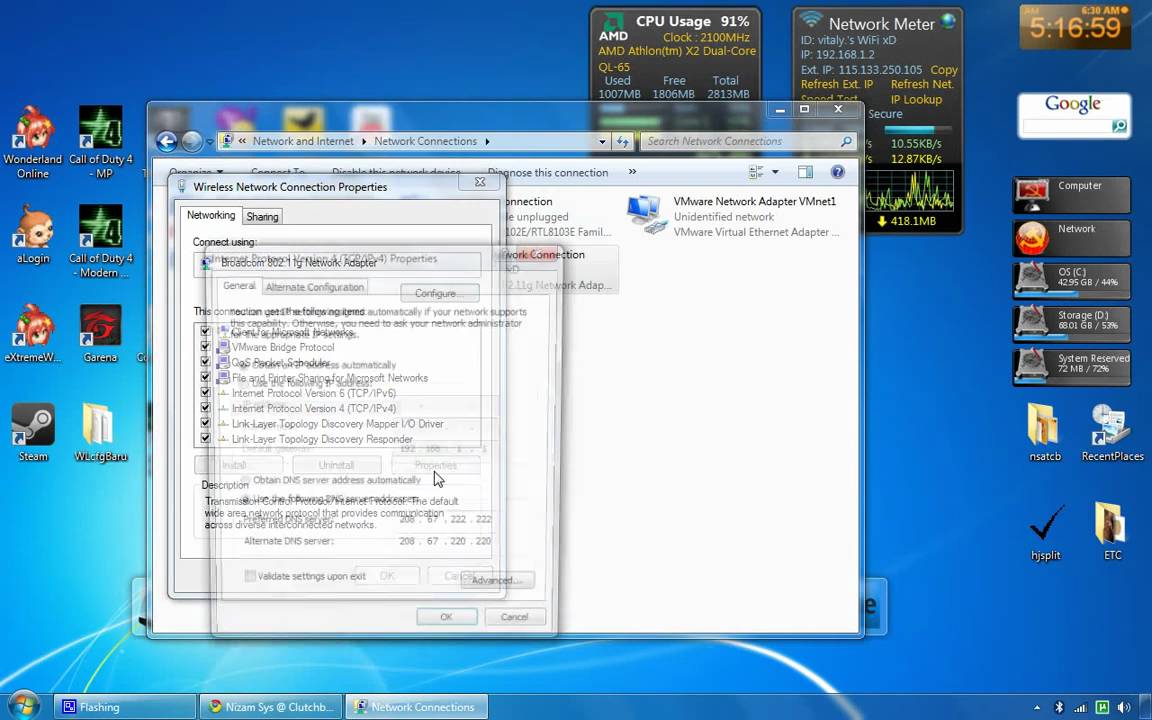Select the Internet Protocol Version 4 (TCP/IPv4) row

click(x=314, y=408)
